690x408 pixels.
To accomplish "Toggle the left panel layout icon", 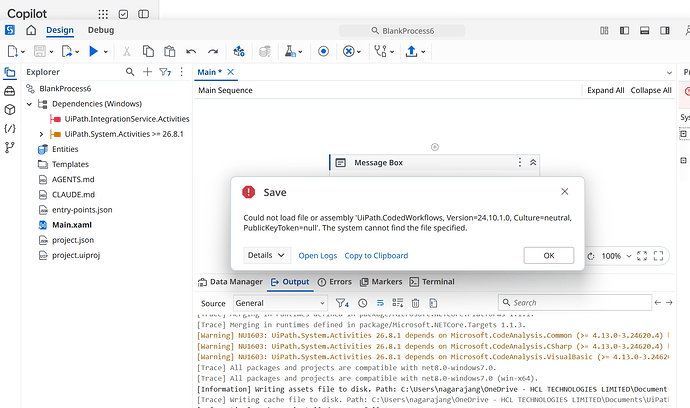I will tap(624, 30).
